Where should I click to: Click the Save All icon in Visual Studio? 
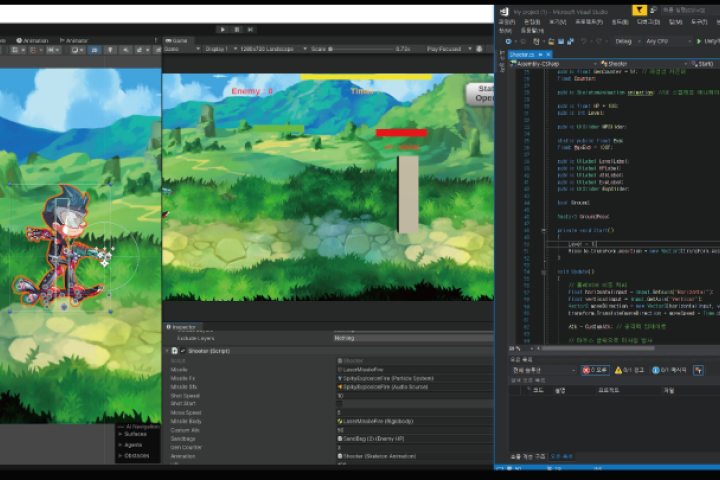(571, 41)
